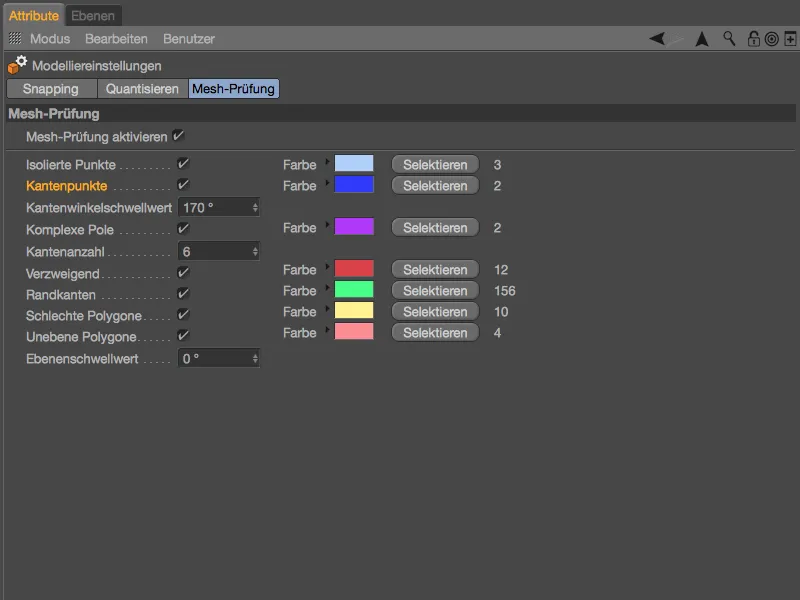Click the Mesh-Prüfung section header
Image resolution: width=800 pixels, height=600 pixels.
click(x=401, y=113)
